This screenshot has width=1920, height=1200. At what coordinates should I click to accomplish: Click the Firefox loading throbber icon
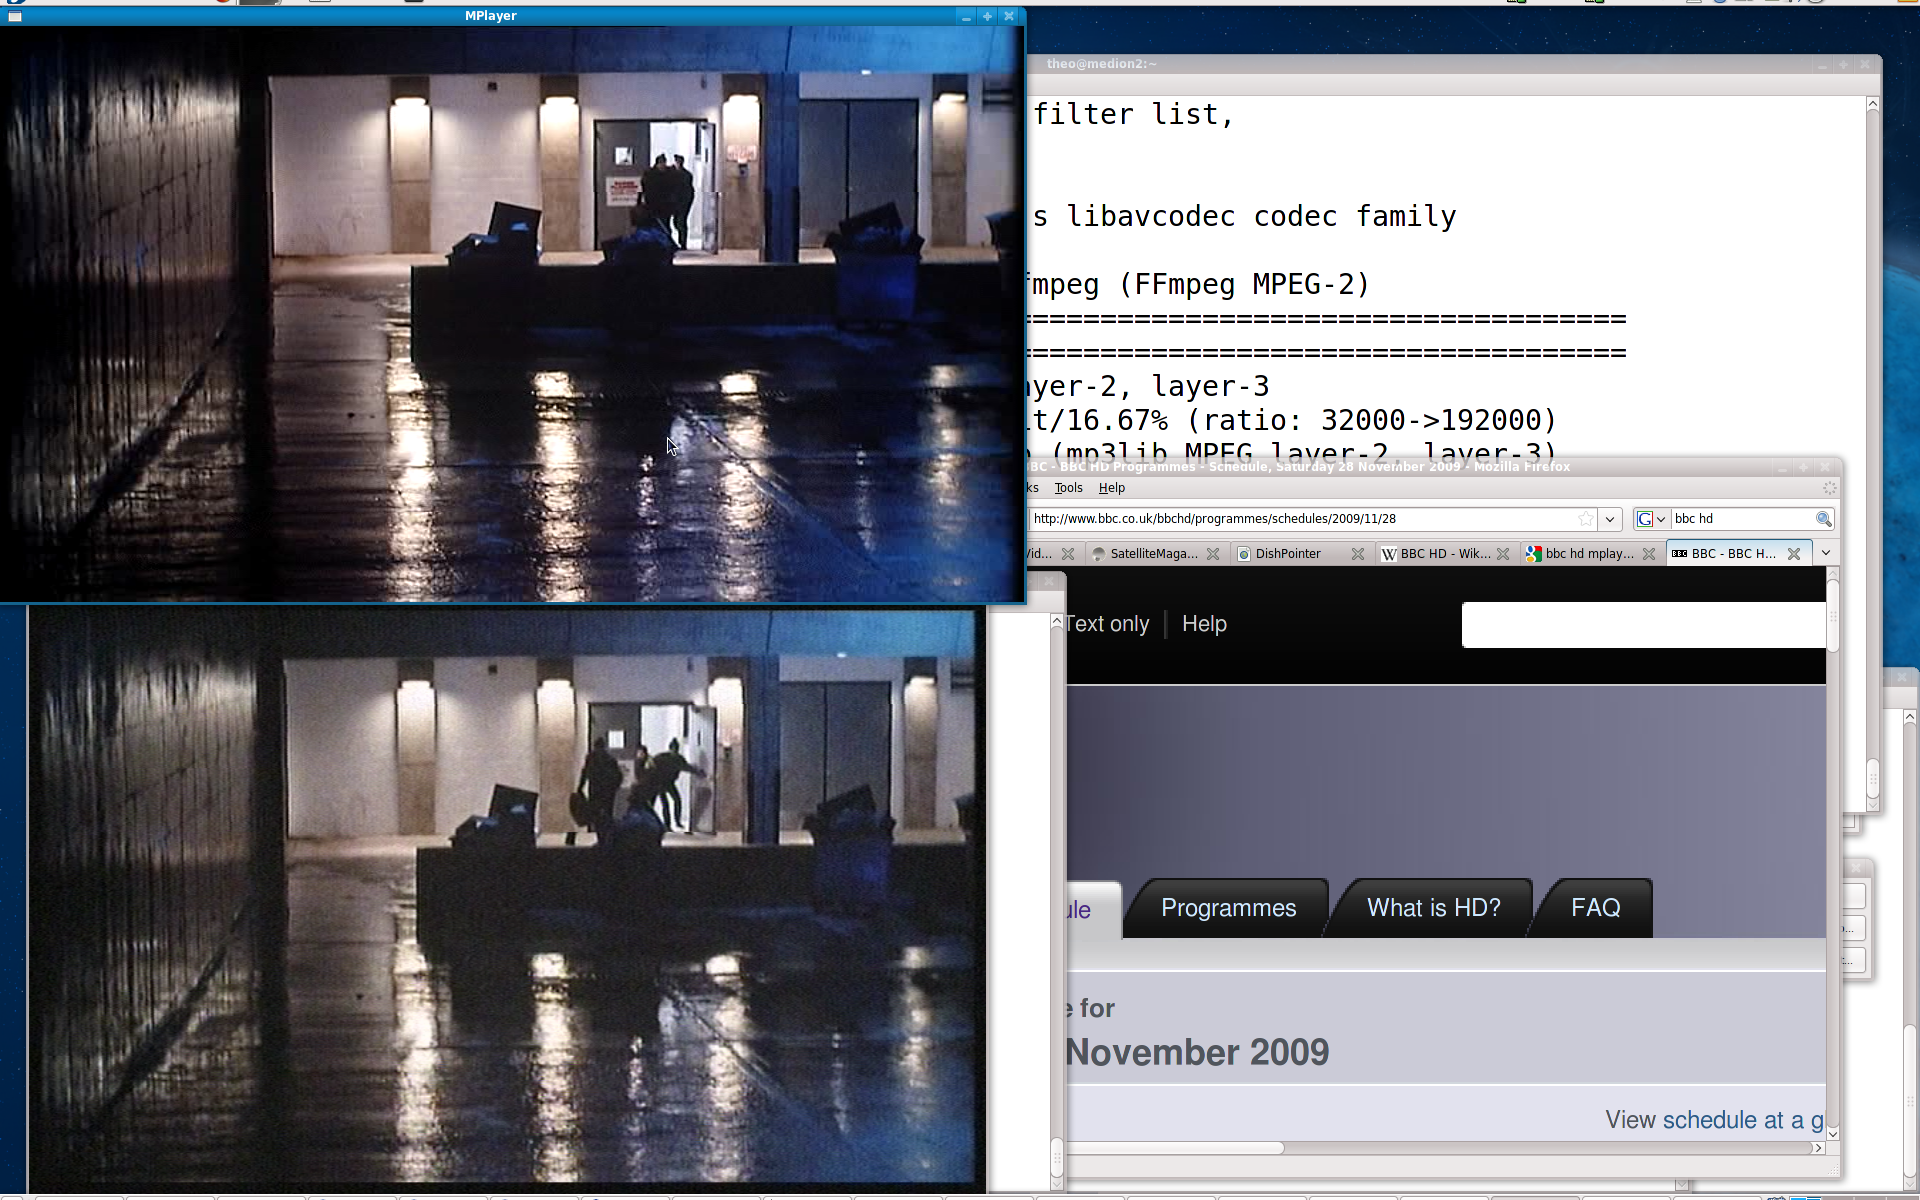(1829, 488)
